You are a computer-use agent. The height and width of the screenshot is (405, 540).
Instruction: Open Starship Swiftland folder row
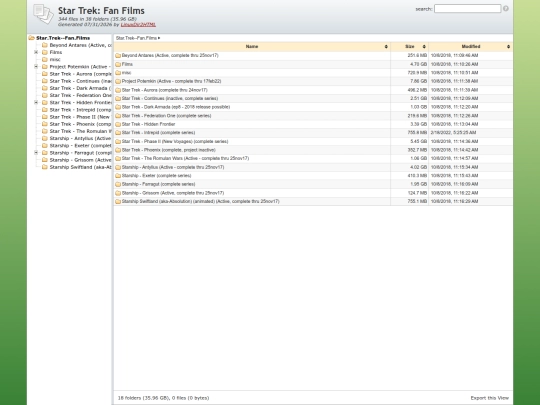pyautogui.click(x=200, y=201)
